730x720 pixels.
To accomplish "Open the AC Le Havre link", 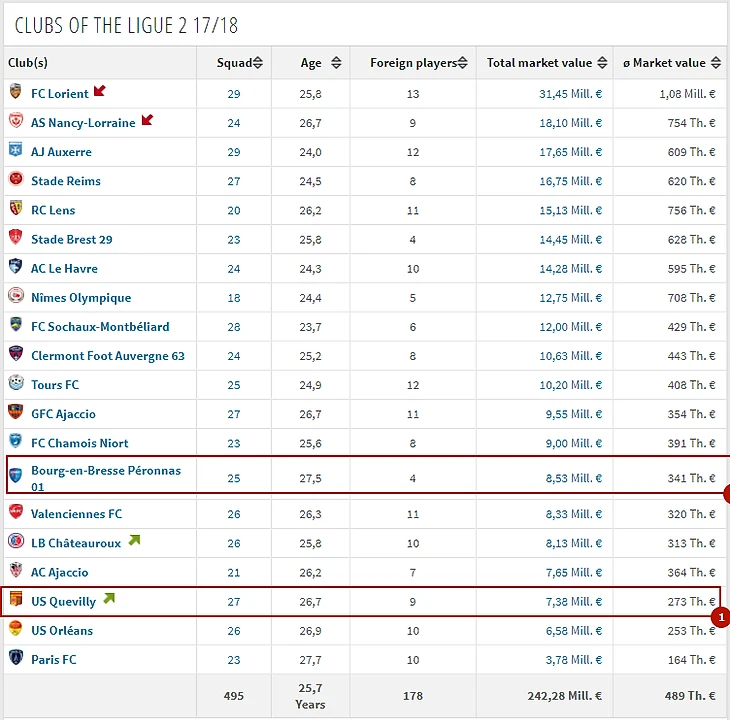I will [64, 269].
